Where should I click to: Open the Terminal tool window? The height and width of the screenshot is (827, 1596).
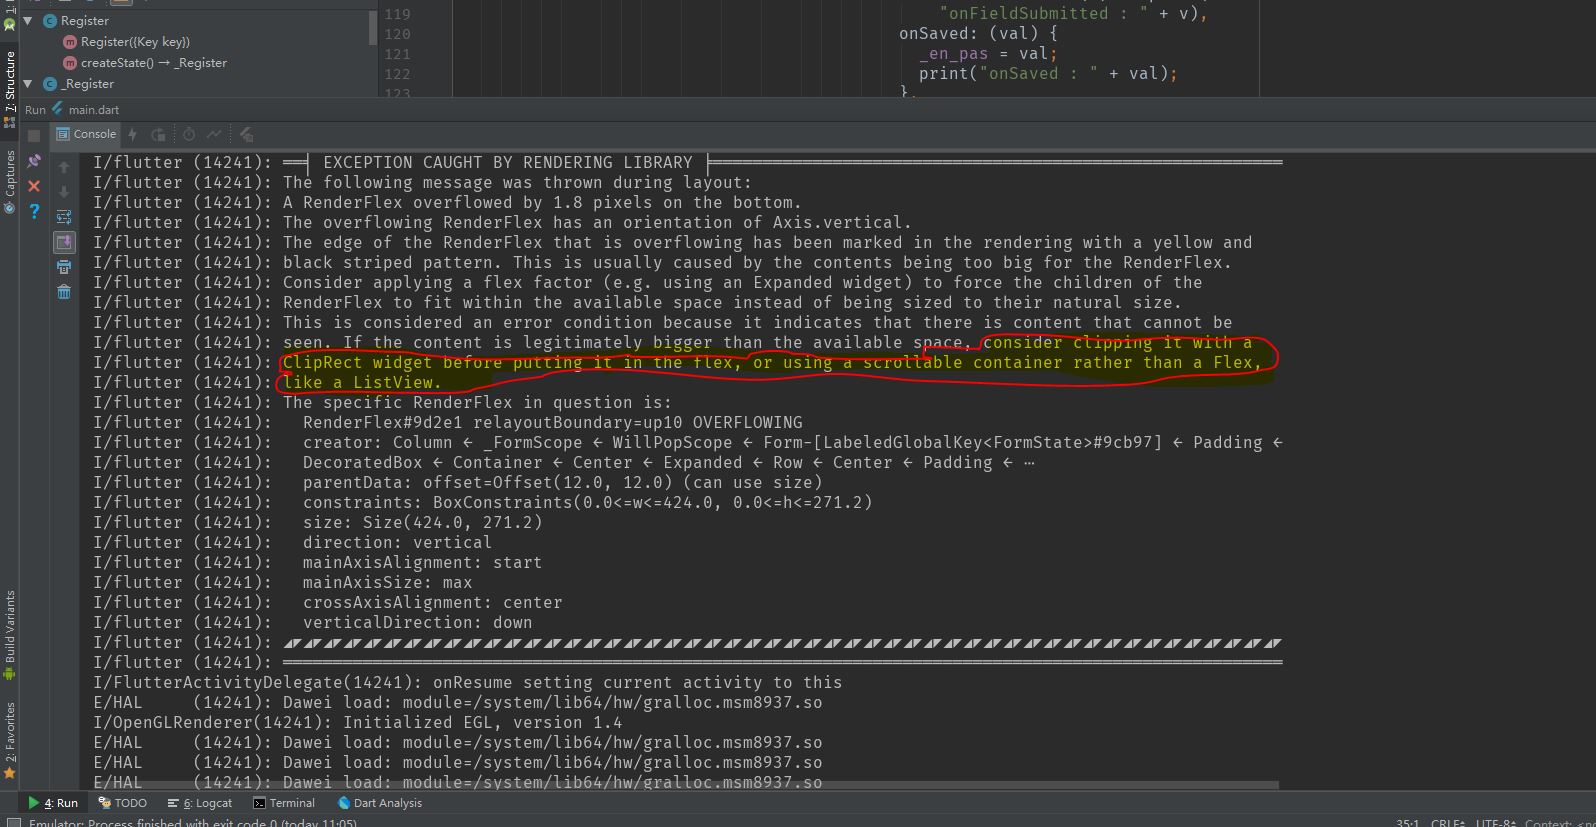point(284,803)
